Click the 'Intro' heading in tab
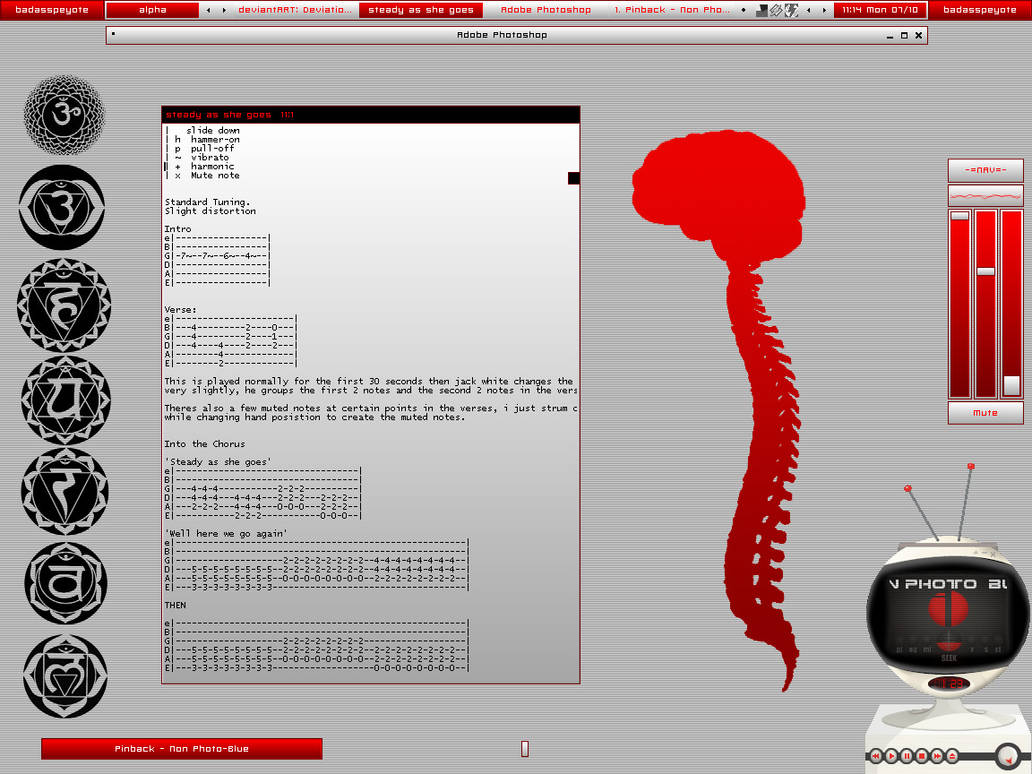The width and height of the screenshot is (1032, 774). click(178, 229)
